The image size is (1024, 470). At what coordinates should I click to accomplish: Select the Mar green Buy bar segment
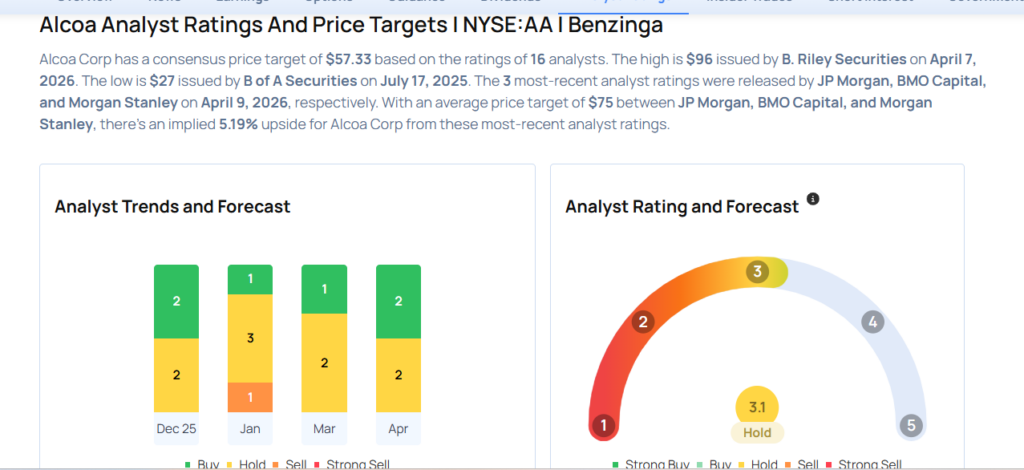coord(325,289)
